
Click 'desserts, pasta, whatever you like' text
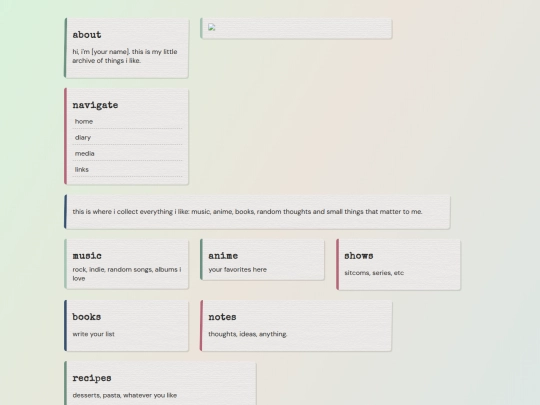[x=125, y=395]
